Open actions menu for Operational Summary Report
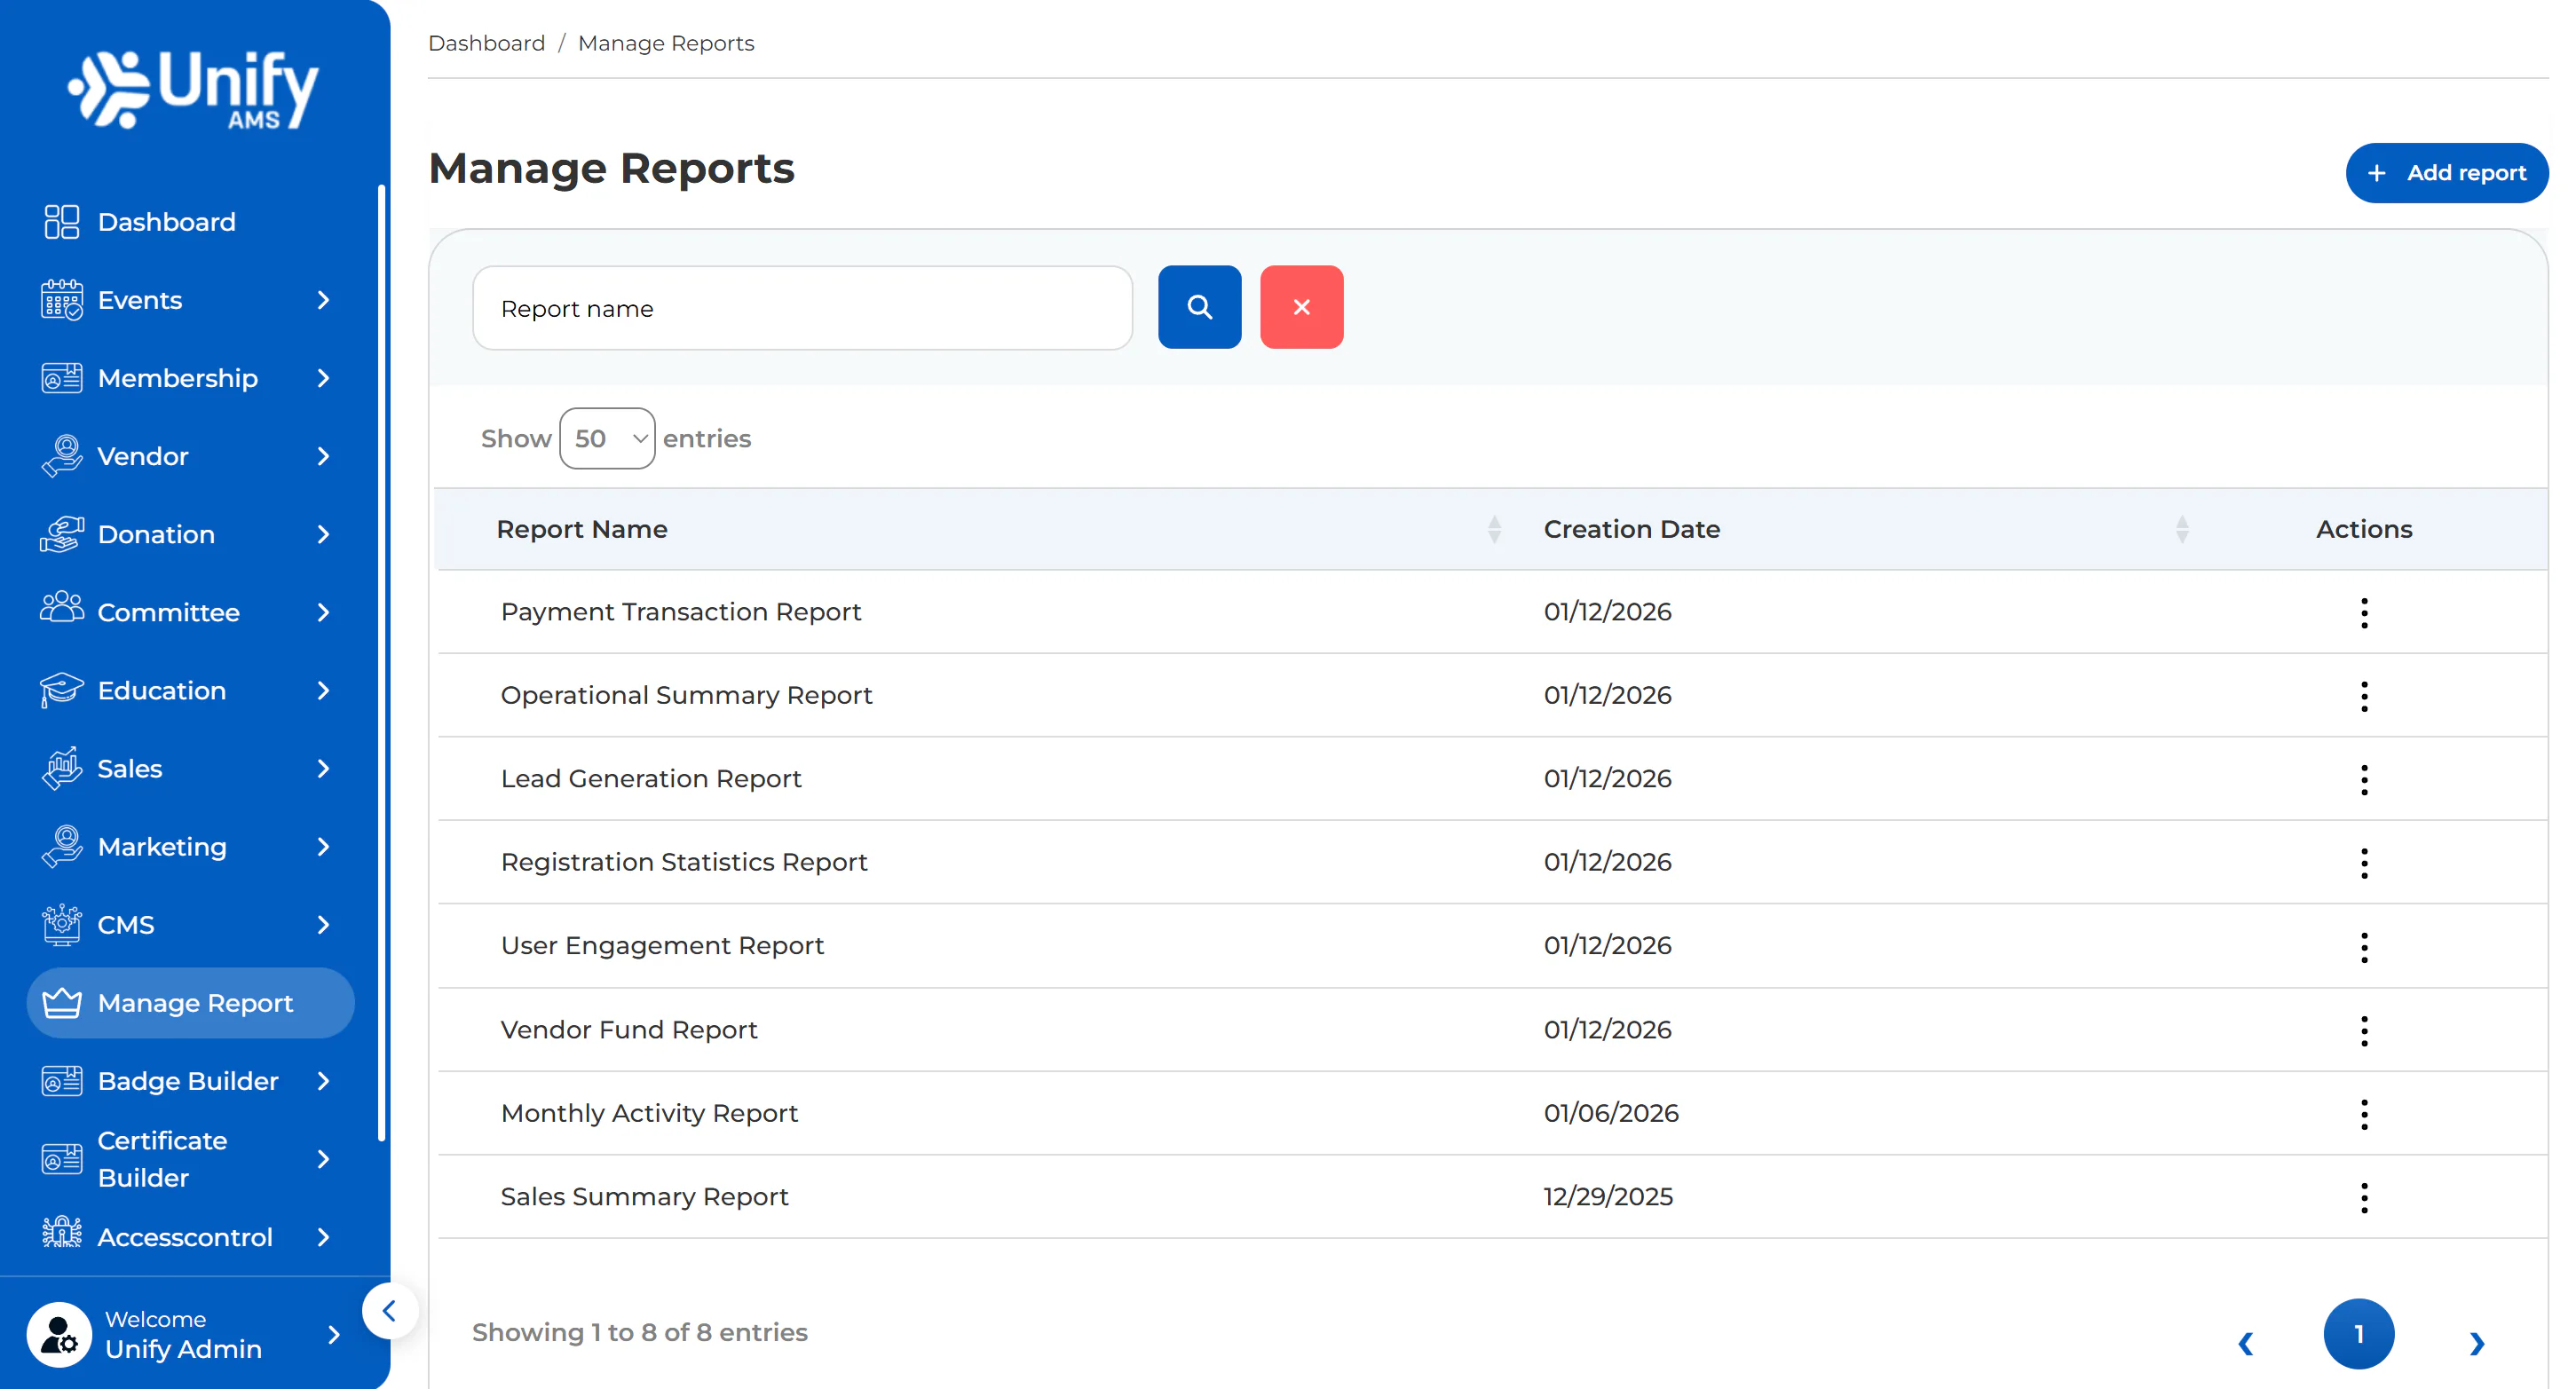Image resolution: width=2576 pixels, height=1389 pixels. 2363,696
